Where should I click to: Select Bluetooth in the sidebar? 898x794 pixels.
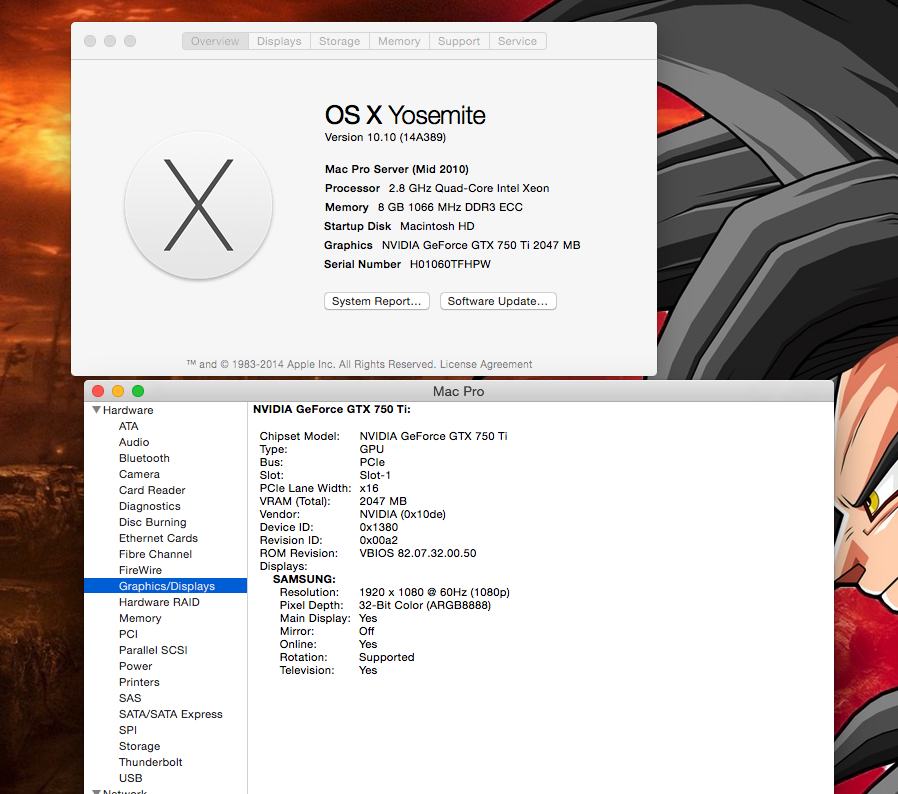(x=144, y=458)
